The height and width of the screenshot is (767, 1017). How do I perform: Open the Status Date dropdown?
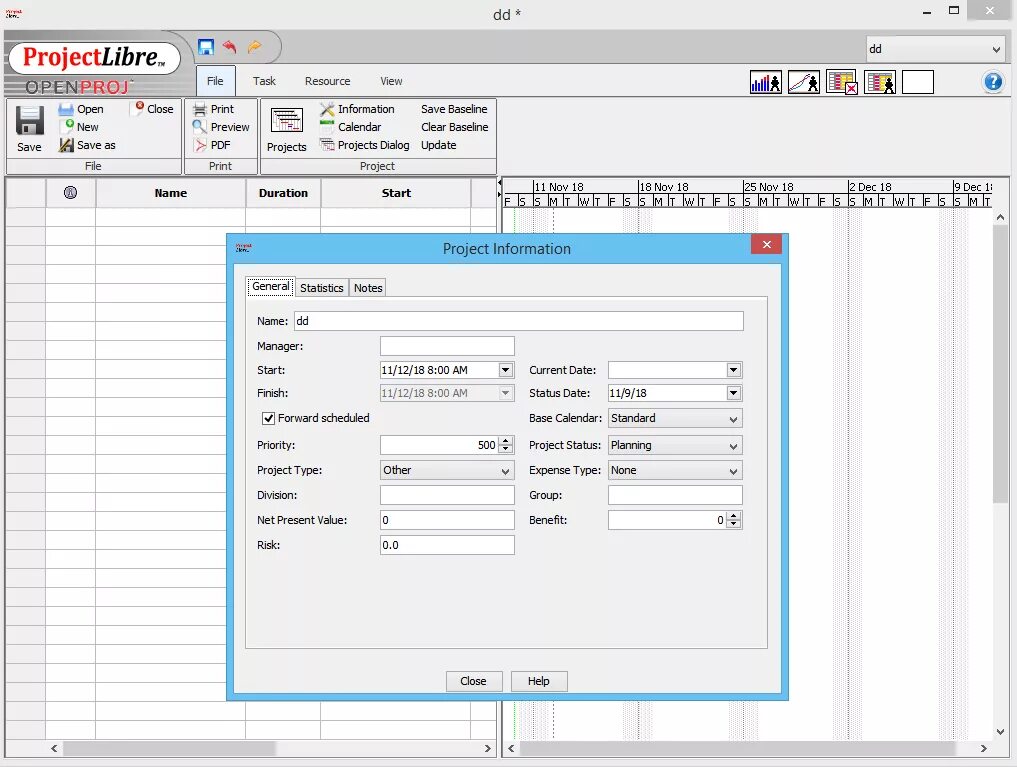point(734,393)
